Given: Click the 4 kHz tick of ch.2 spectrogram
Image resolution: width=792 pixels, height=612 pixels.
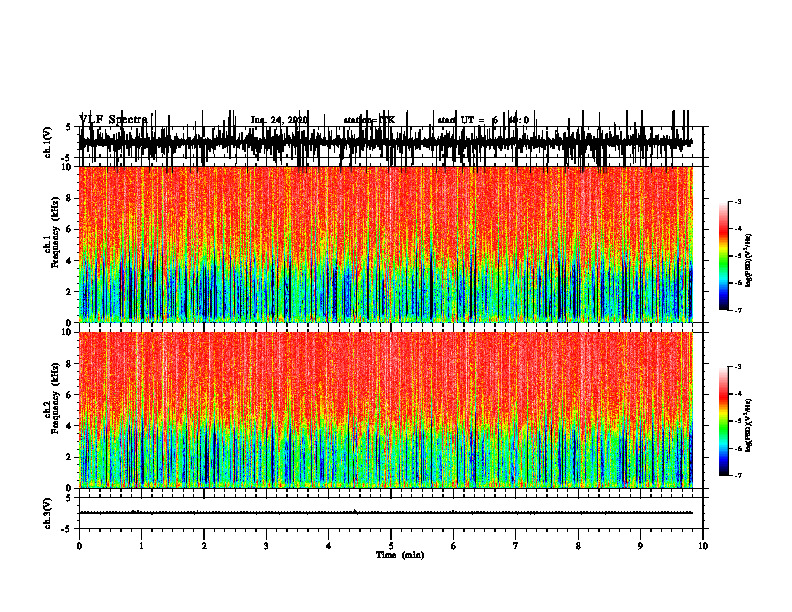Looking at the screenshot, I should tap(70, 426).
